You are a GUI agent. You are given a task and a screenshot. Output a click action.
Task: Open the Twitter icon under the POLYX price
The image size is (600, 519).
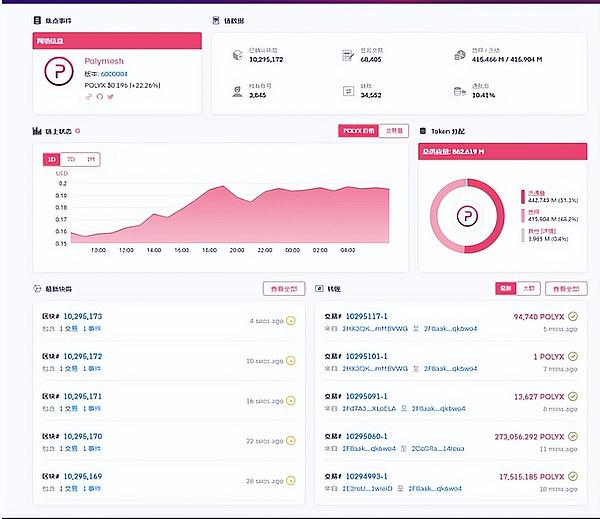[110, 96]
